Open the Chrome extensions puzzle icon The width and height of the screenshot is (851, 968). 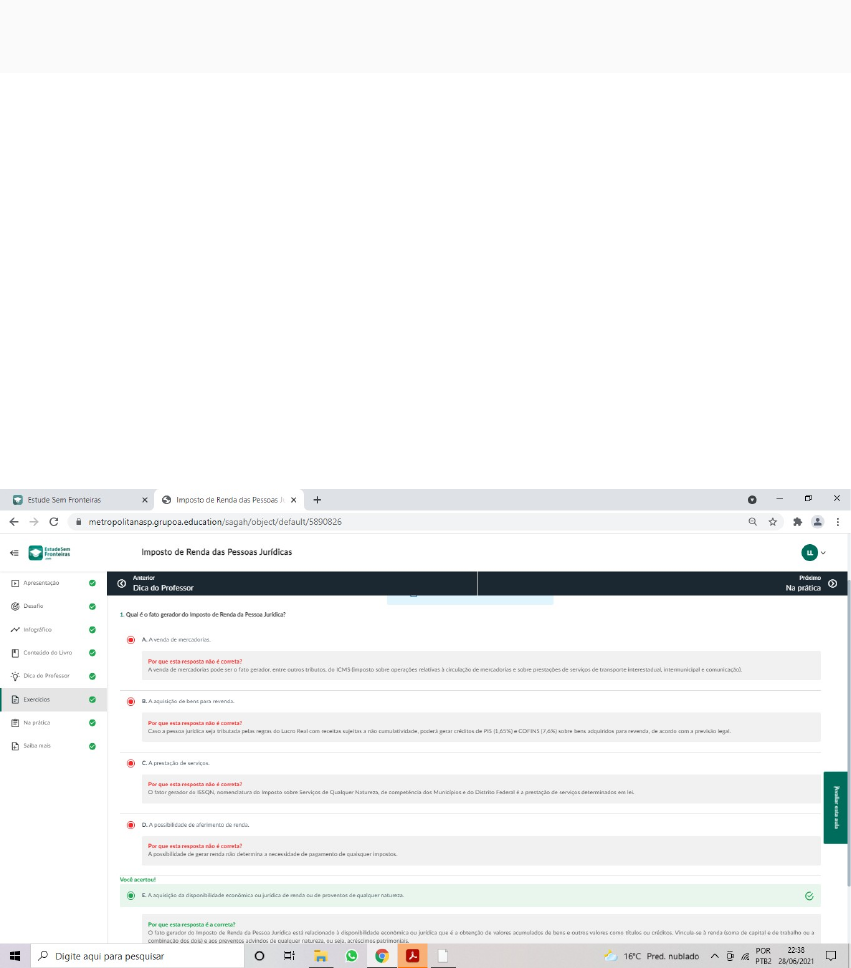[797, 522]
